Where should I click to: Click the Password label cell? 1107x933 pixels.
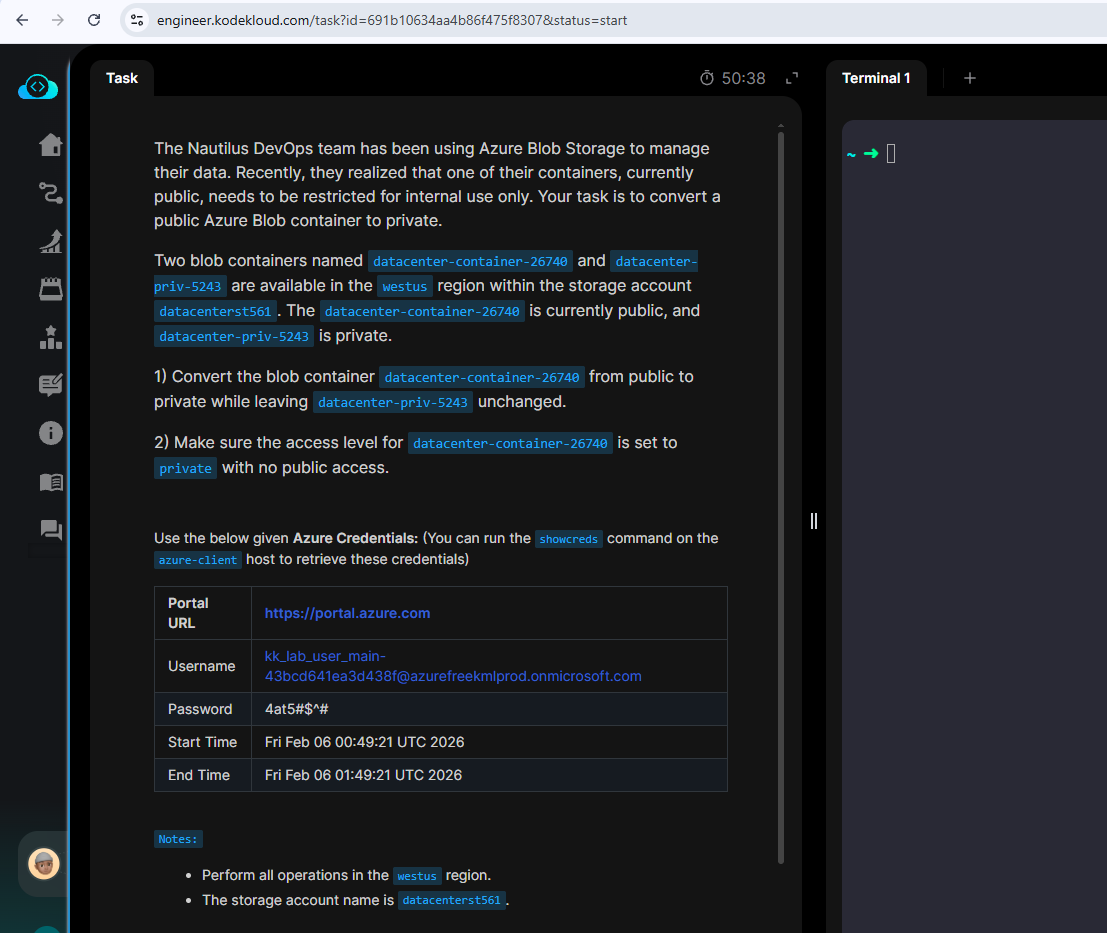(x=203, y=709)
